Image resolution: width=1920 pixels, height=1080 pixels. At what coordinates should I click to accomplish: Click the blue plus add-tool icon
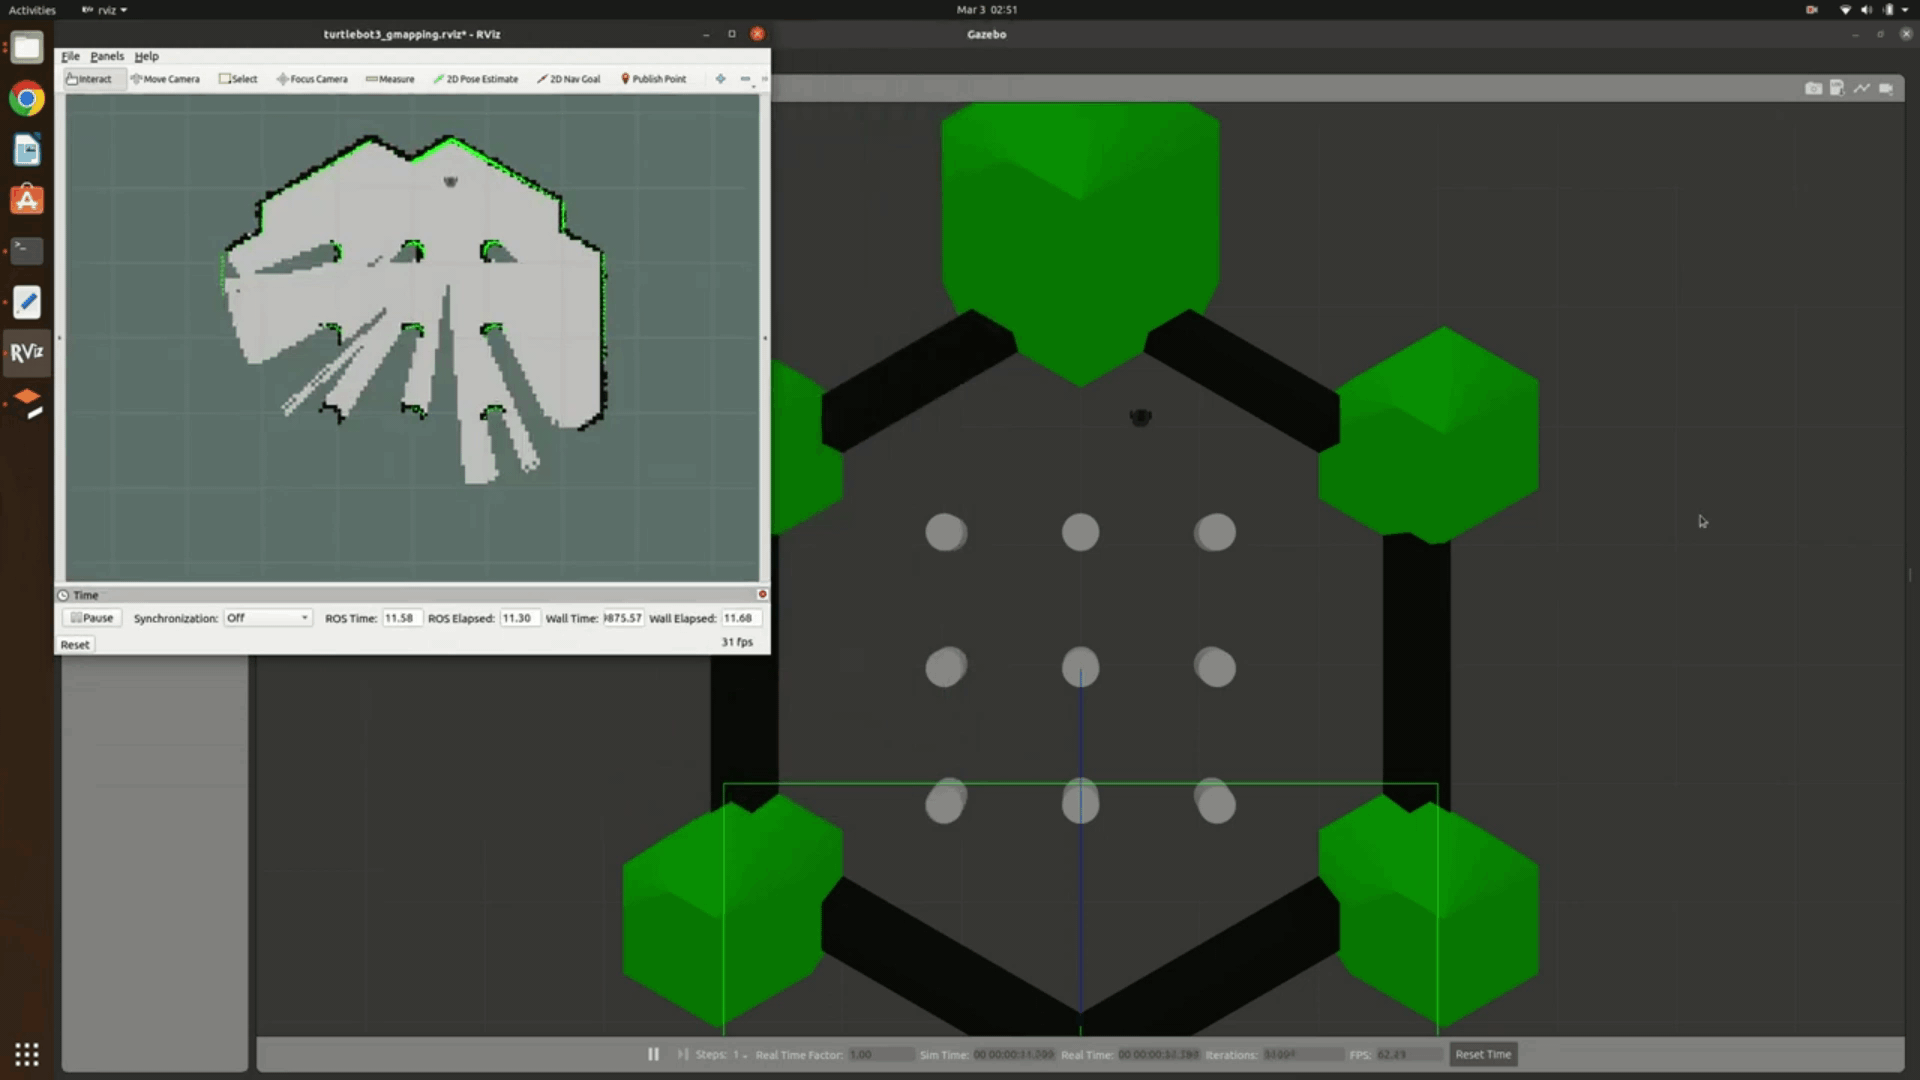click(720, 79)
